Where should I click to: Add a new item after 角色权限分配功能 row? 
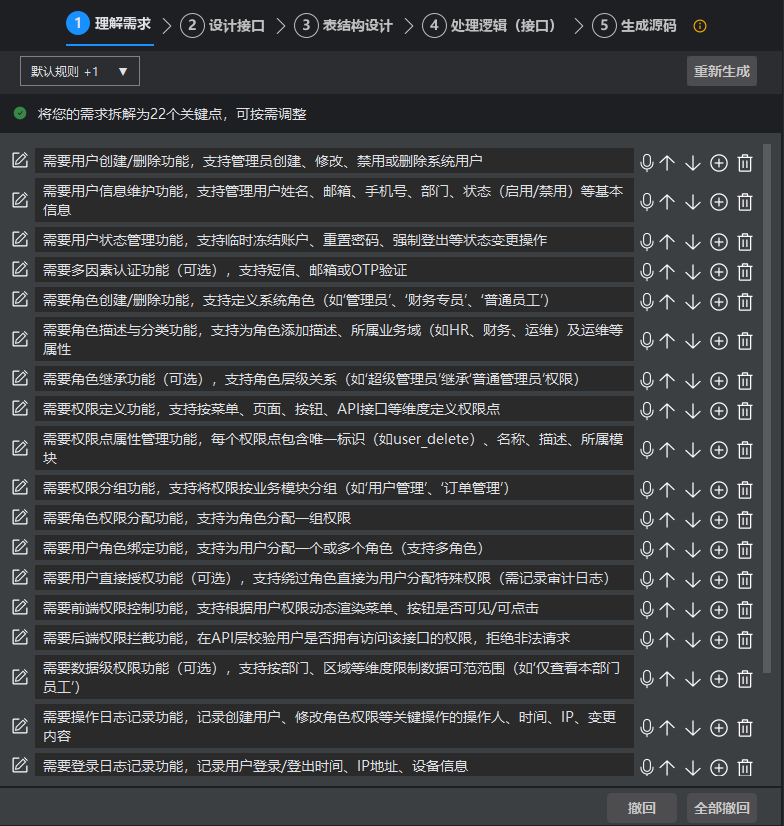(x=718, y=518)
